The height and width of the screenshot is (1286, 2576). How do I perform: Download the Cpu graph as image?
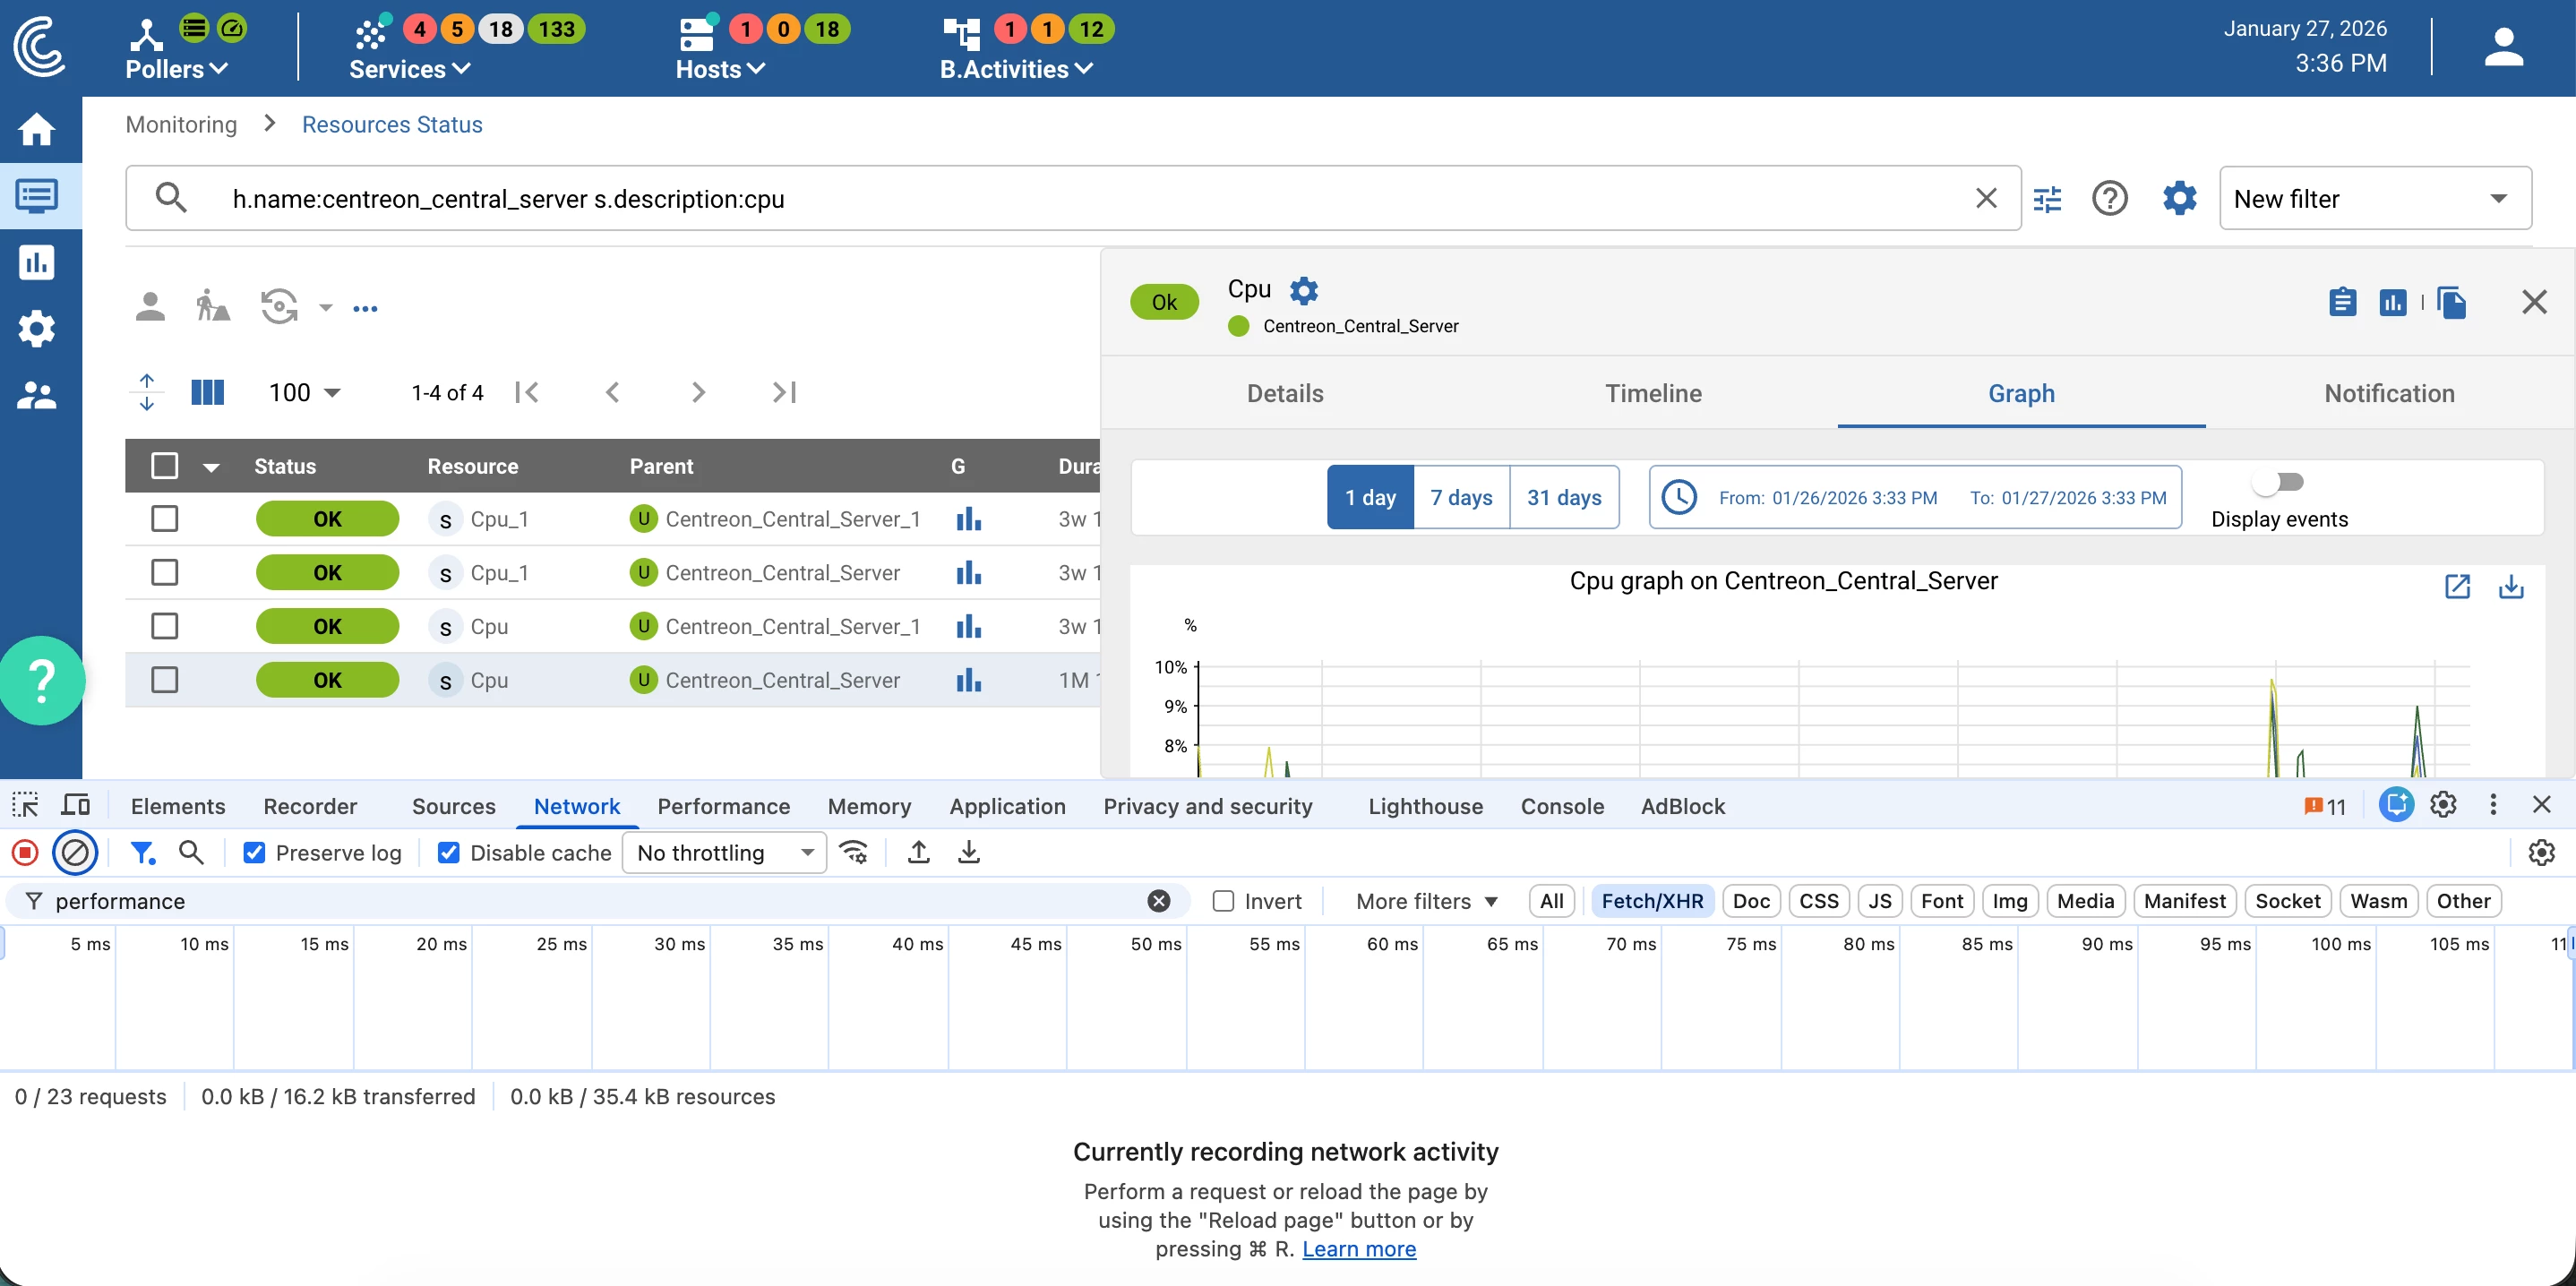coord(2511,587)
